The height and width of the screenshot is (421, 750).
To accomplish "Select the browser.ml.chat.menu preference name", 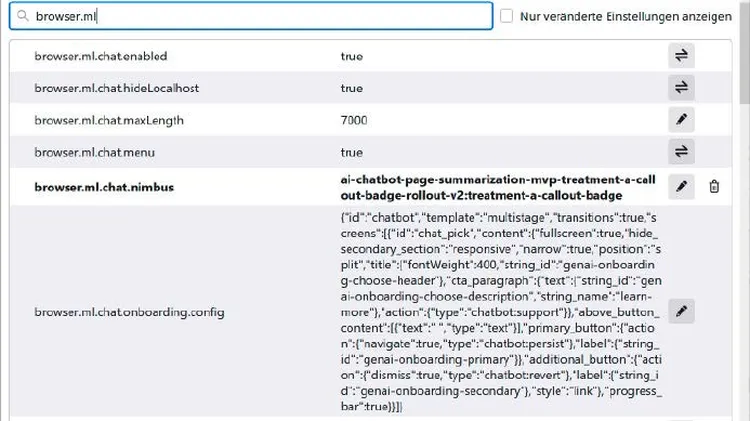I will [x=95, y=152].
